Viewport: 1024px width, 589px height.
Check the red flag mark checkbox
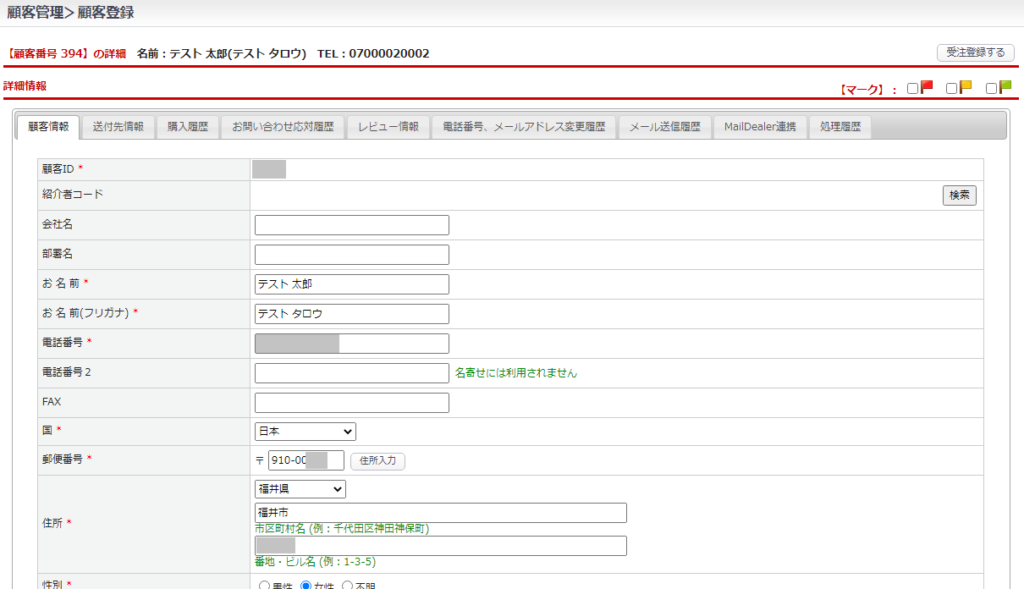913,89
